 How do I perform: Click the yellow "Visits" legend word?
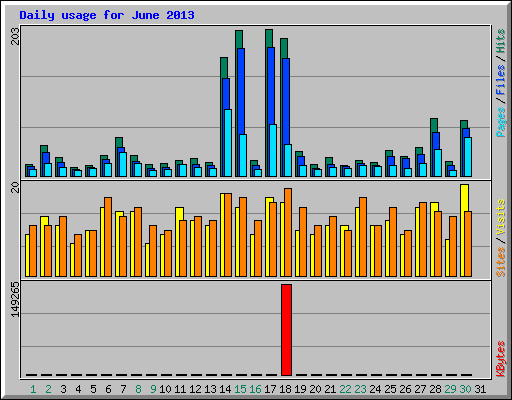(x=500, y=218)
